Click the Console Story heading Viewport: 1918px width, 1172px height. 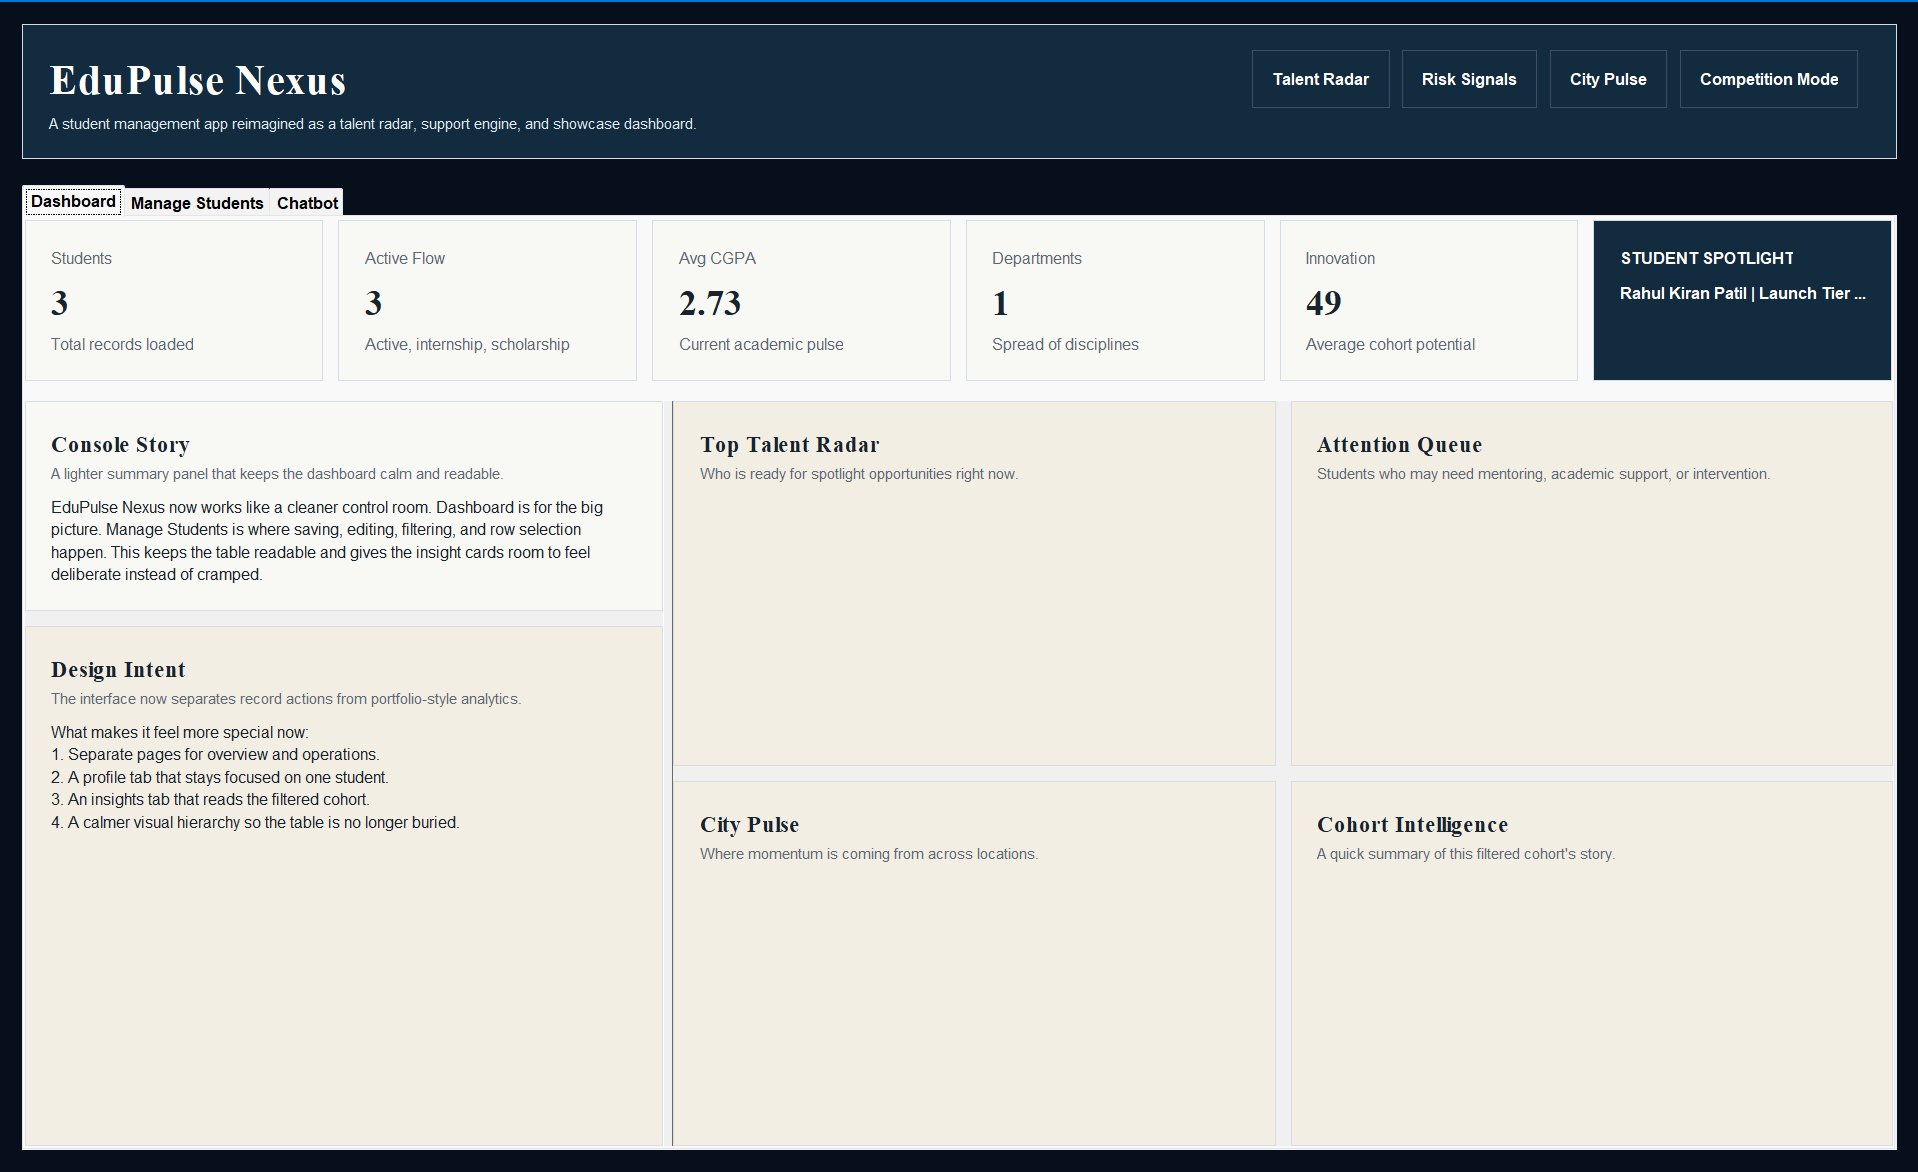click(x=120, y=445)
